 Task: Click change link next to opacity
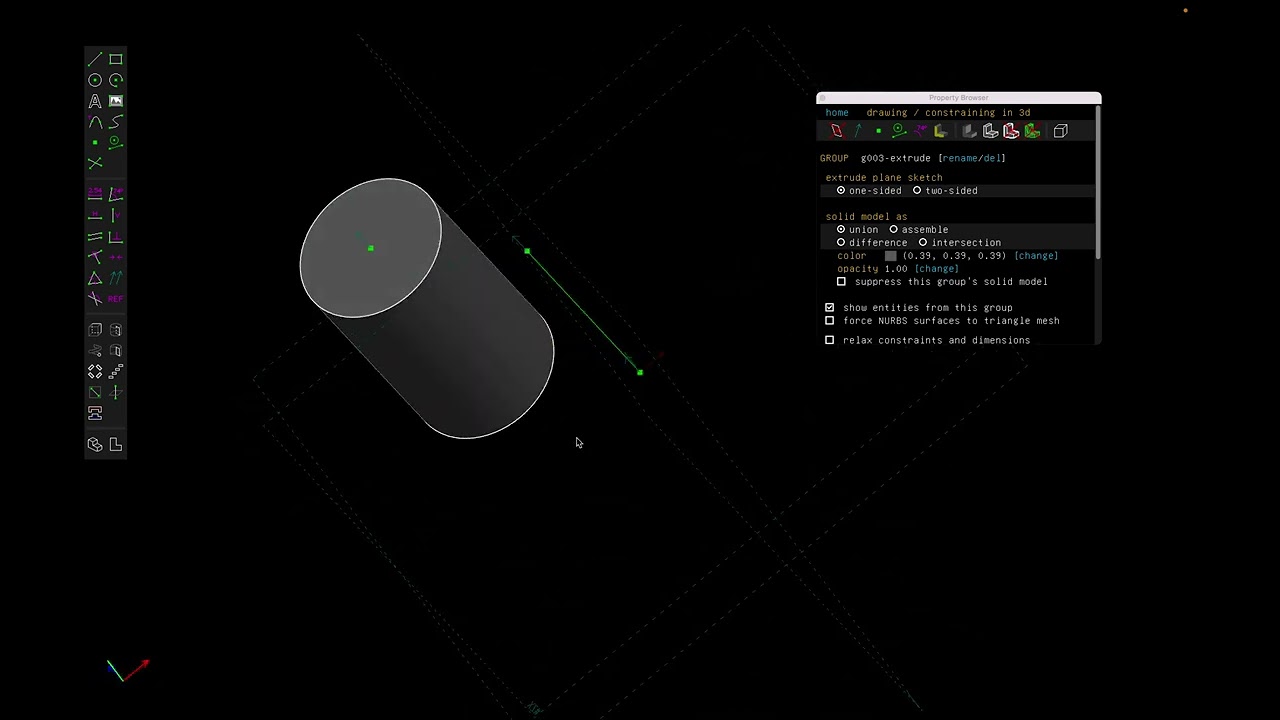point(936,268)
